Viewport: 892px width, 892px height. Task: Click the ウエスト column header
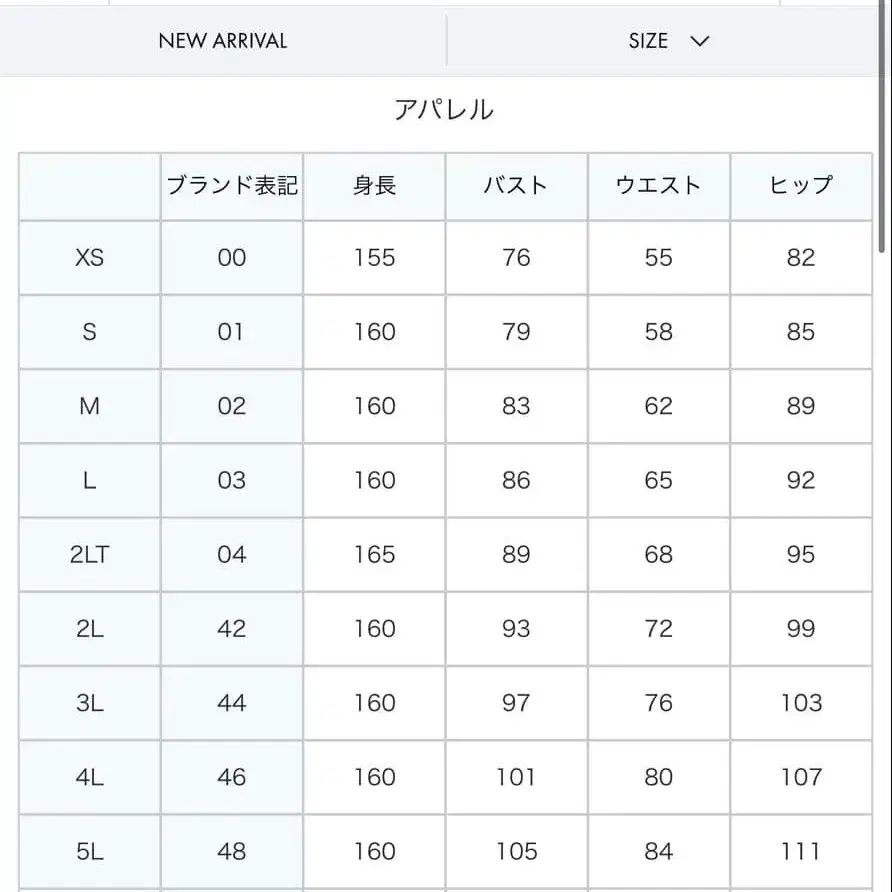tap(658, 187)
